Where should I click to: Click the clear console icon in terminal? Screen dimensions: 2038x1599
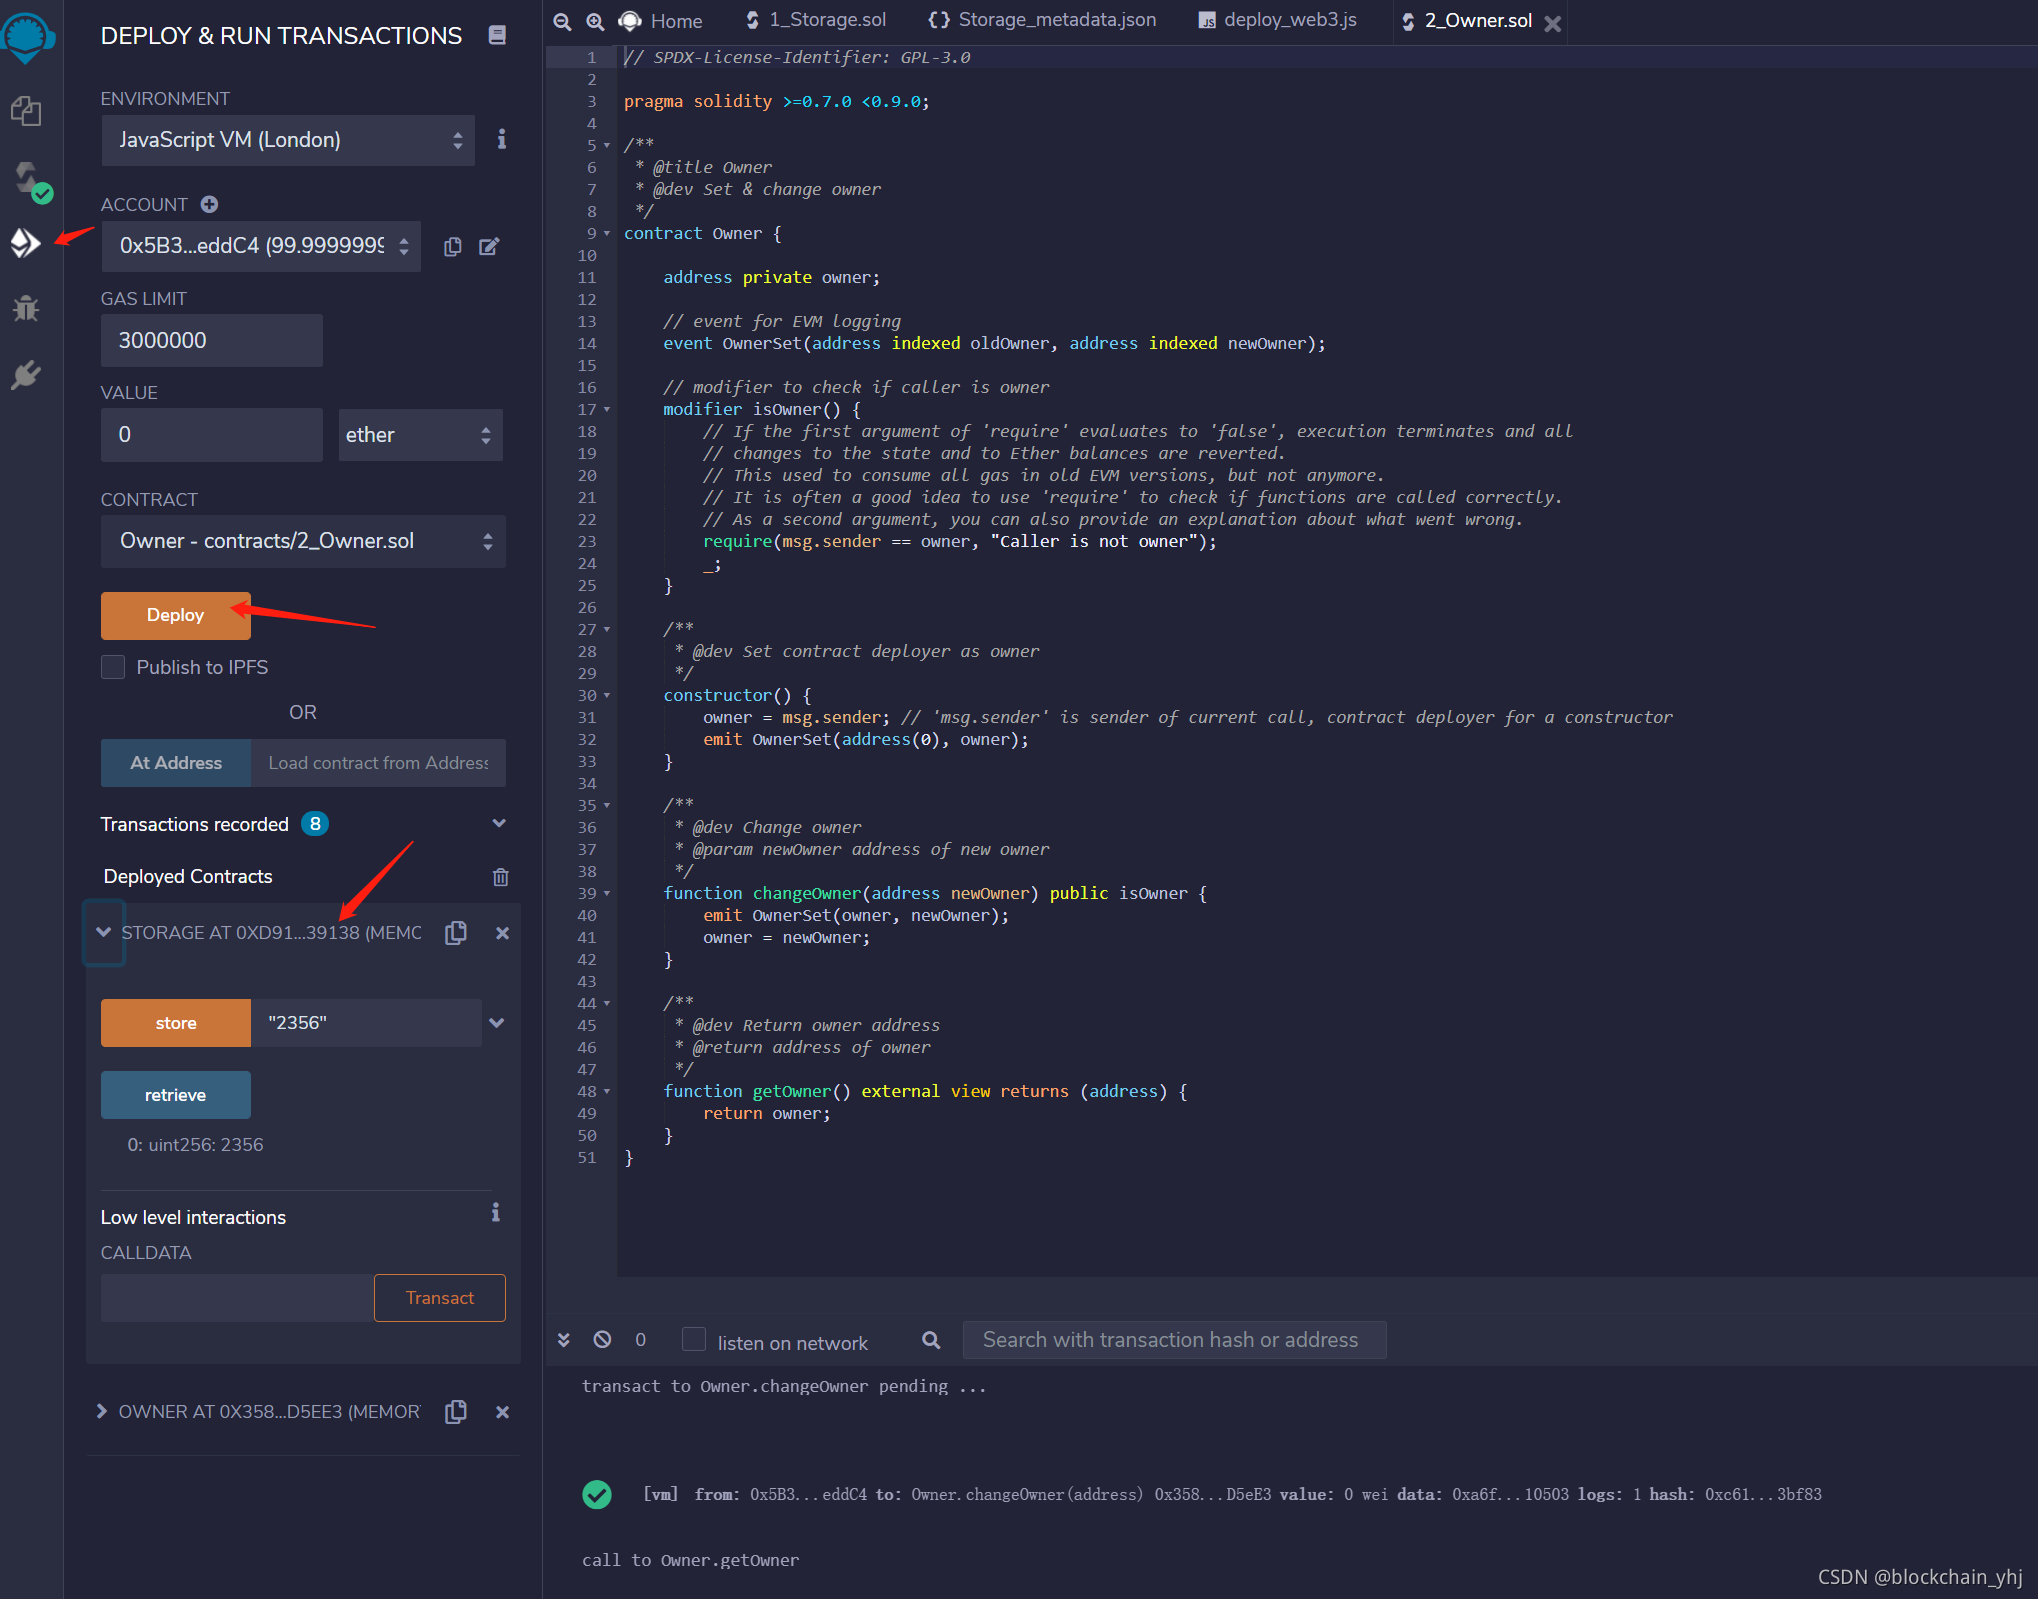(x=602, y=1339)
